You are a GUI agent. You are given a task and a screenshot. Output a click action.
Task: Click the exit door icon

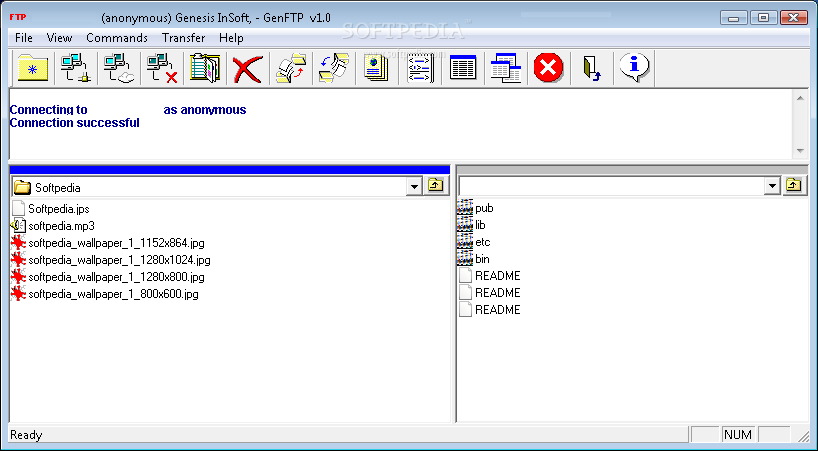coord(591,68)
